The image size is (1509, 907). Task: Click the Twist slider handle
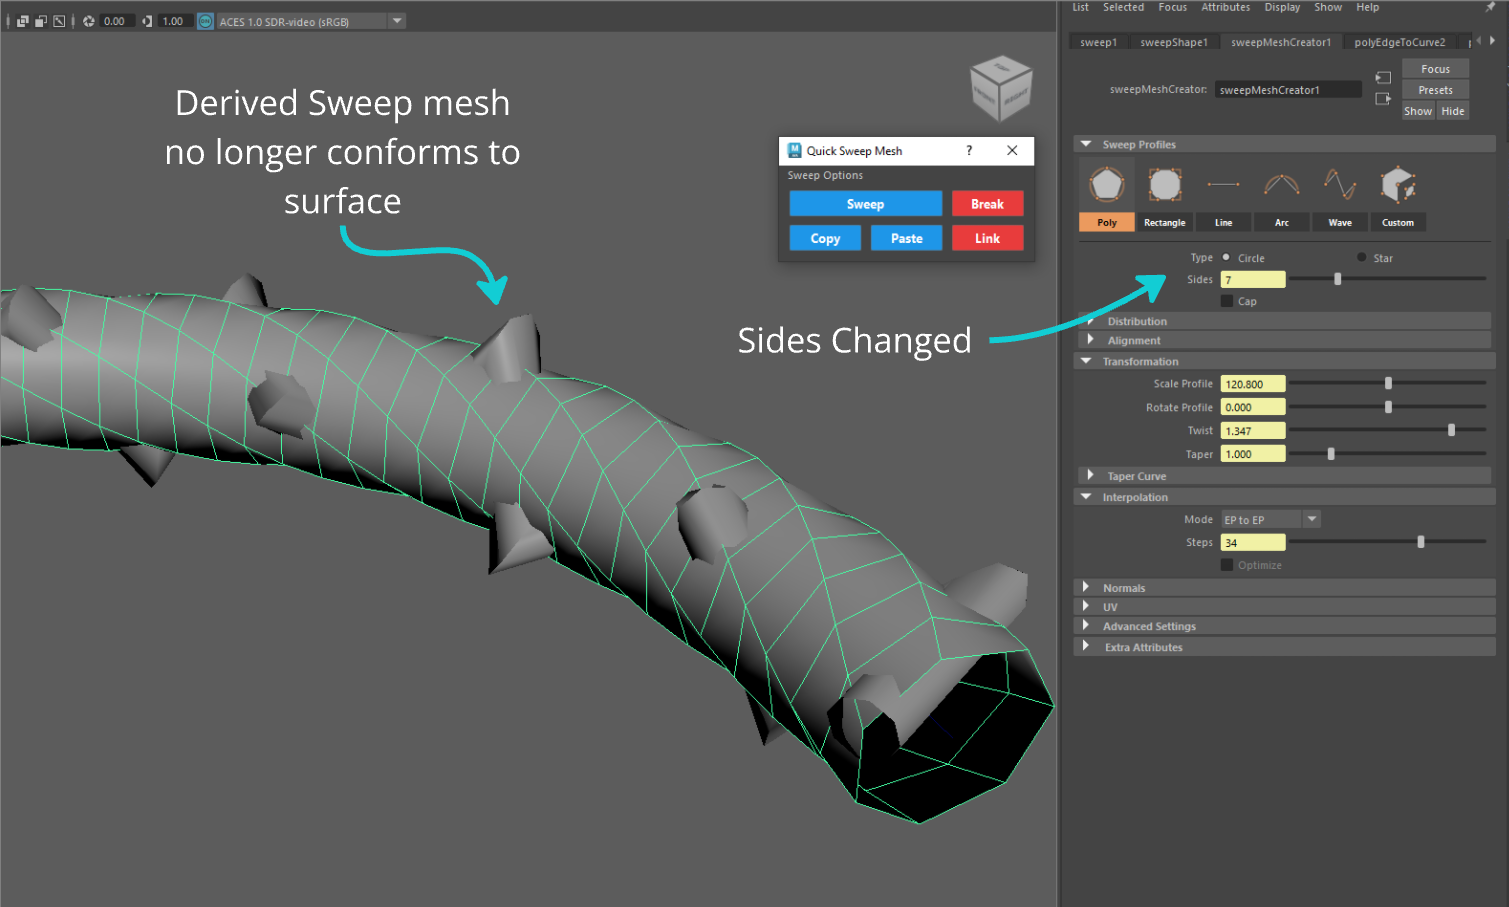(x=1451, y=430)
